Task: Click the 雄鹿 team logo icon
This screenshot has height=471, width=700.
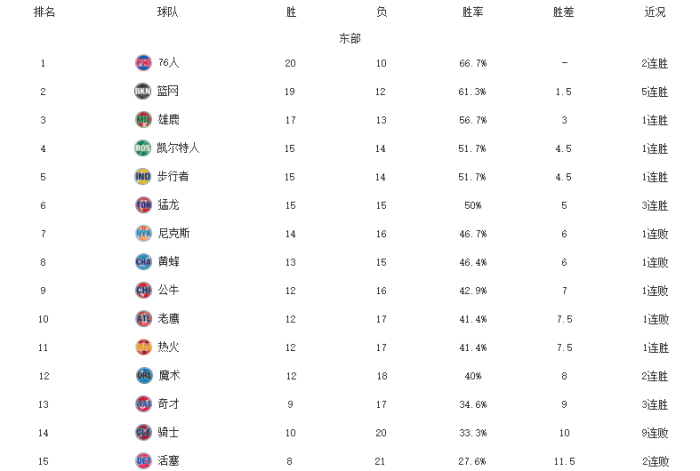Action: point(143,120)
